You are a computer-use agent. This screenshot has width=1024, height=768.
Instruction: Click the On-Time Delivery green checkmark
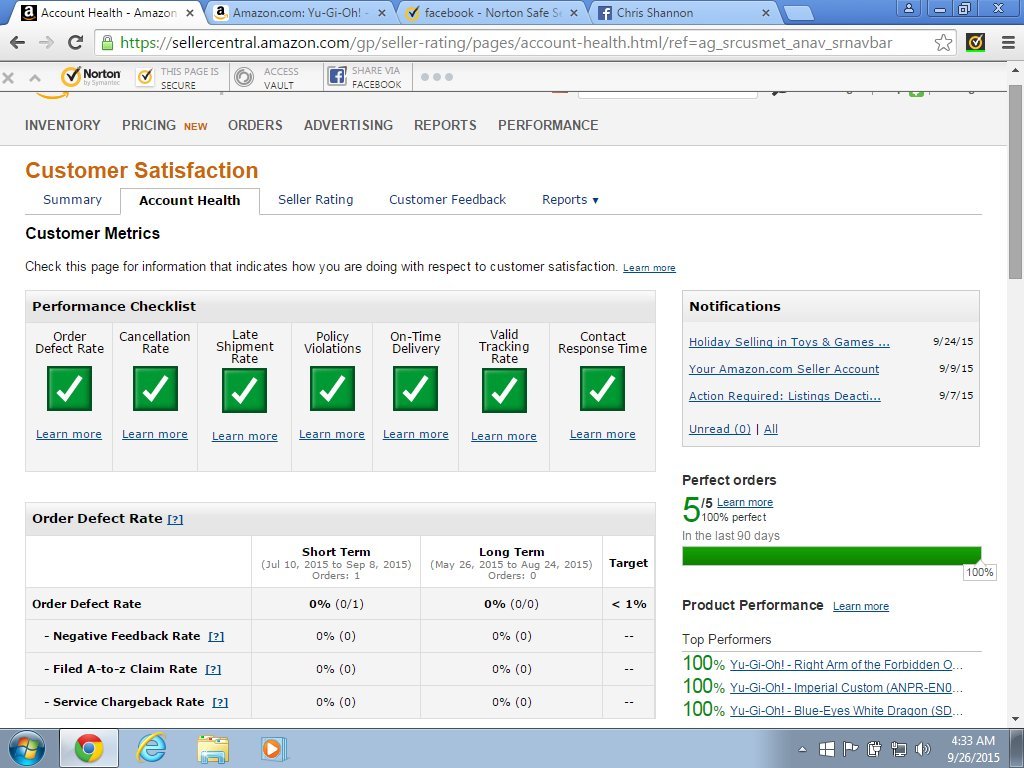[415, 389]
